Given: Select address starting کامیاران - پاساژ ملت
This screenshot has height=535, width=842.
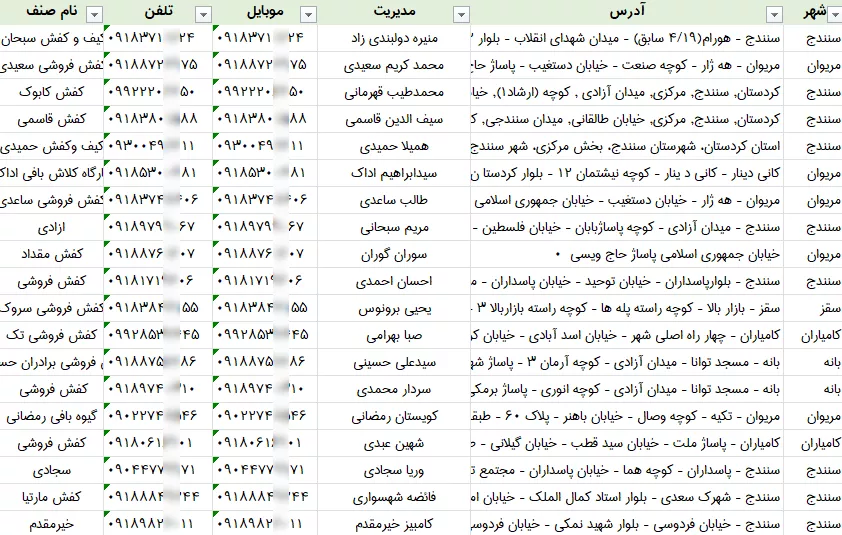Looking at the screenshot, I should (x=627, y=443).
